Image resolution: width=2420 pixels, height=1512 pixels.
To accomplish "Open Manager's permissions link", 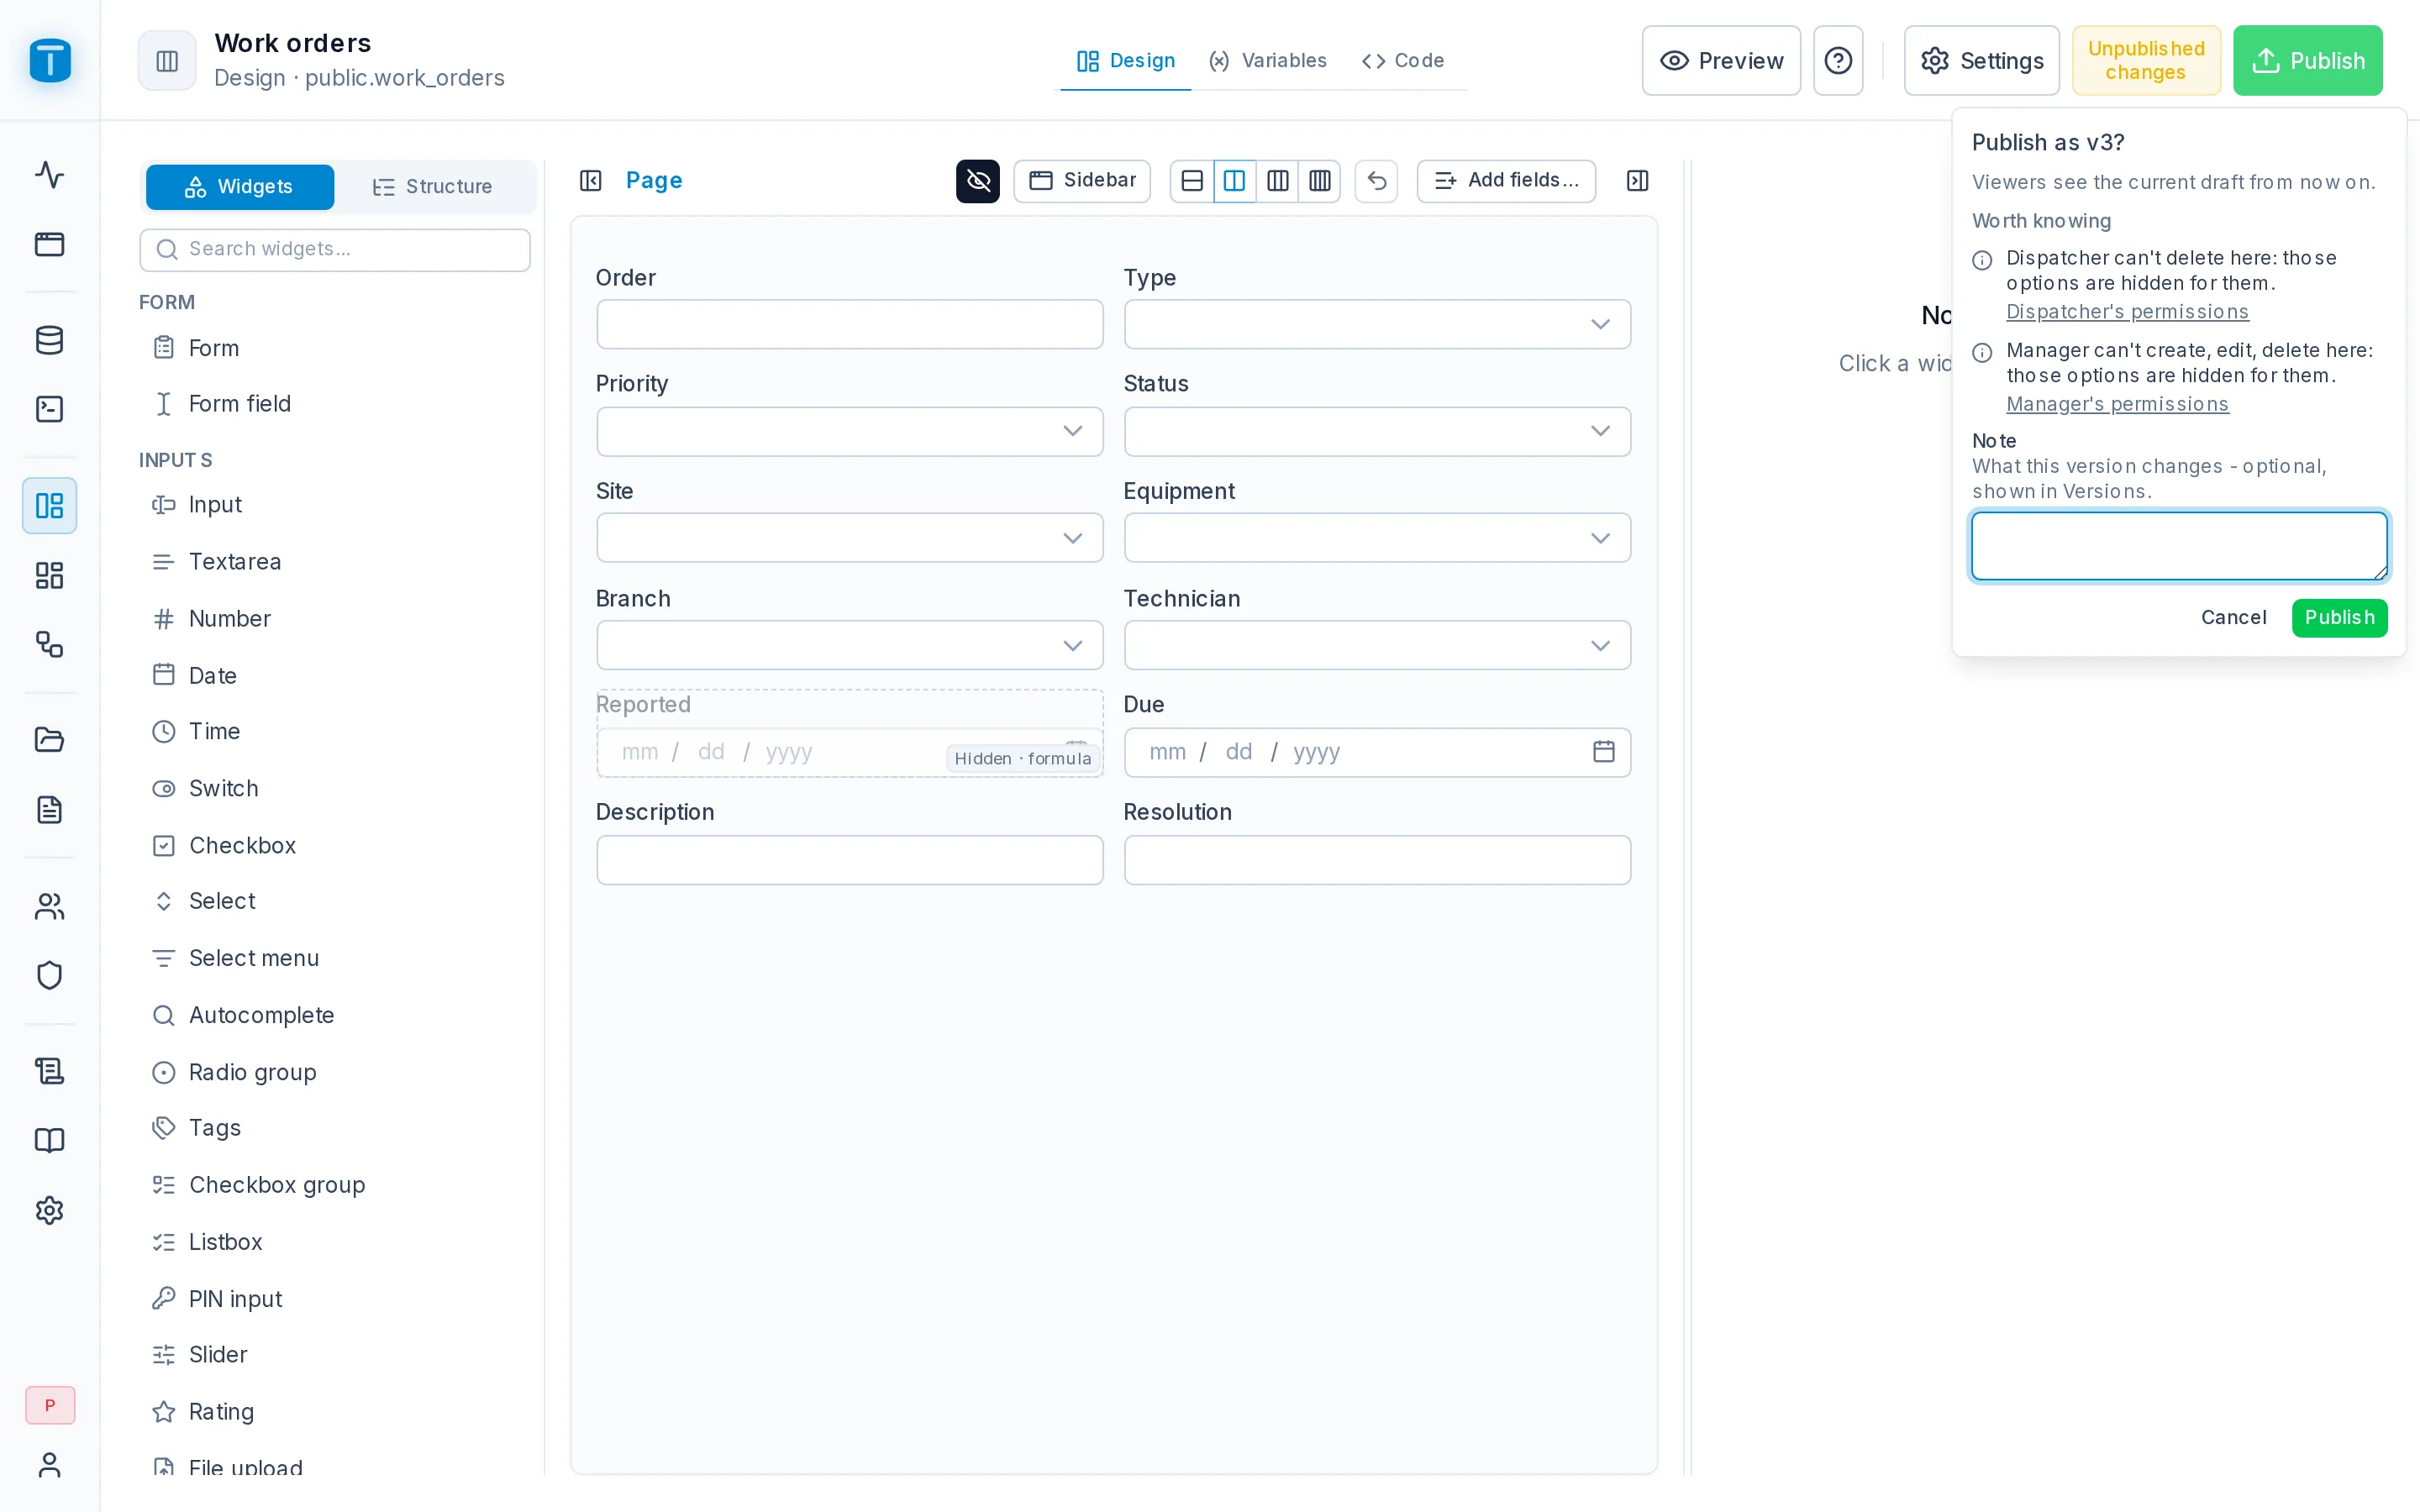I will pos(2117,404).
